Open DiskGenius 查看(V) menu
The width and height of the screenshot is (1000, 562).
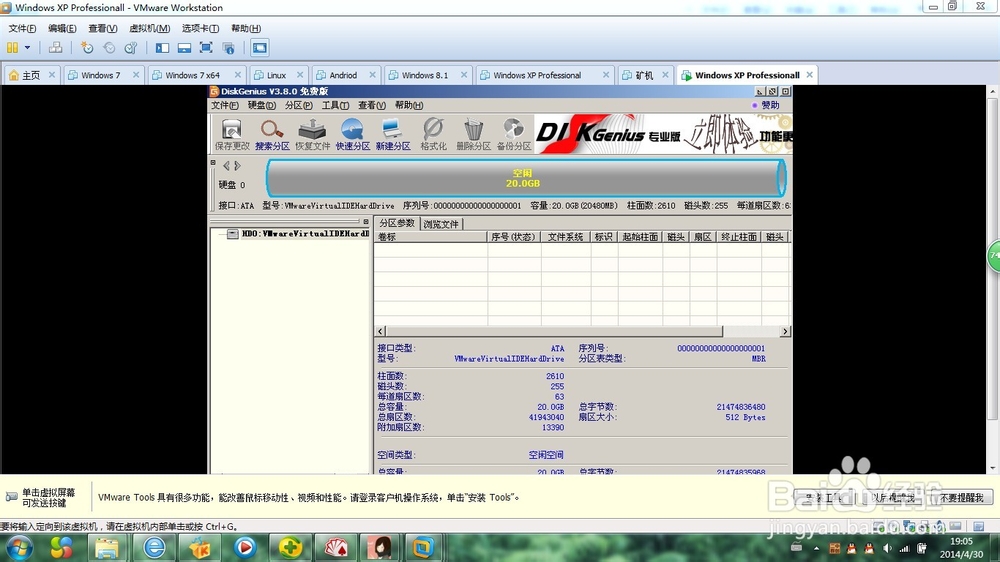click(372, 105)
